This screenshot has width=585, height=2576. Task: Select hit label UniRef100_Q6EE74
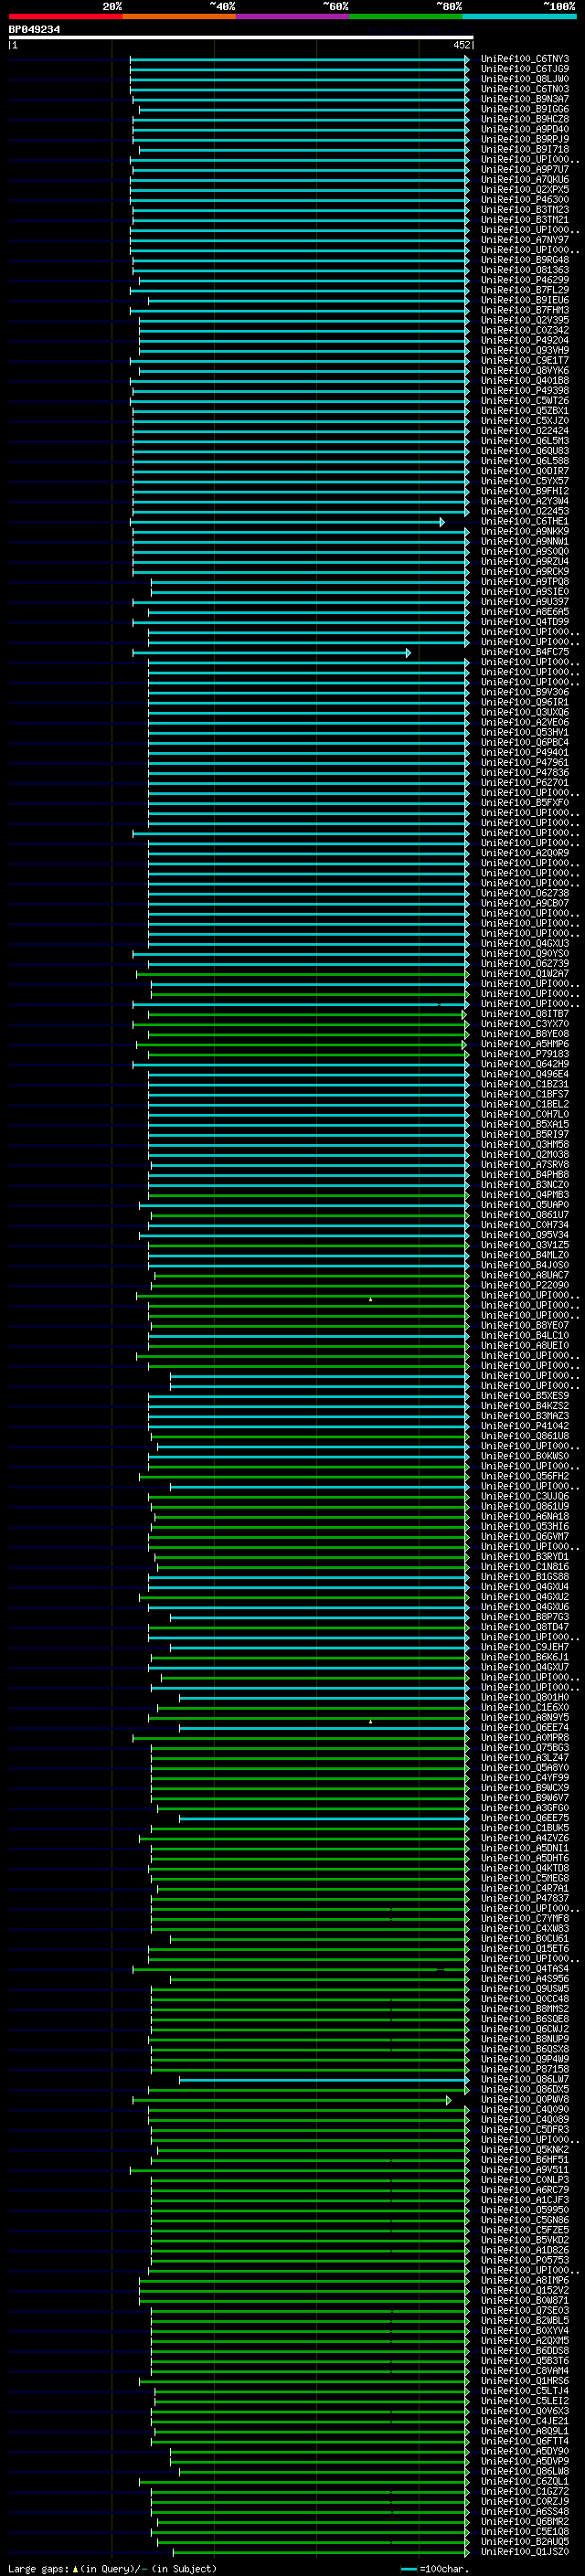525,1728
